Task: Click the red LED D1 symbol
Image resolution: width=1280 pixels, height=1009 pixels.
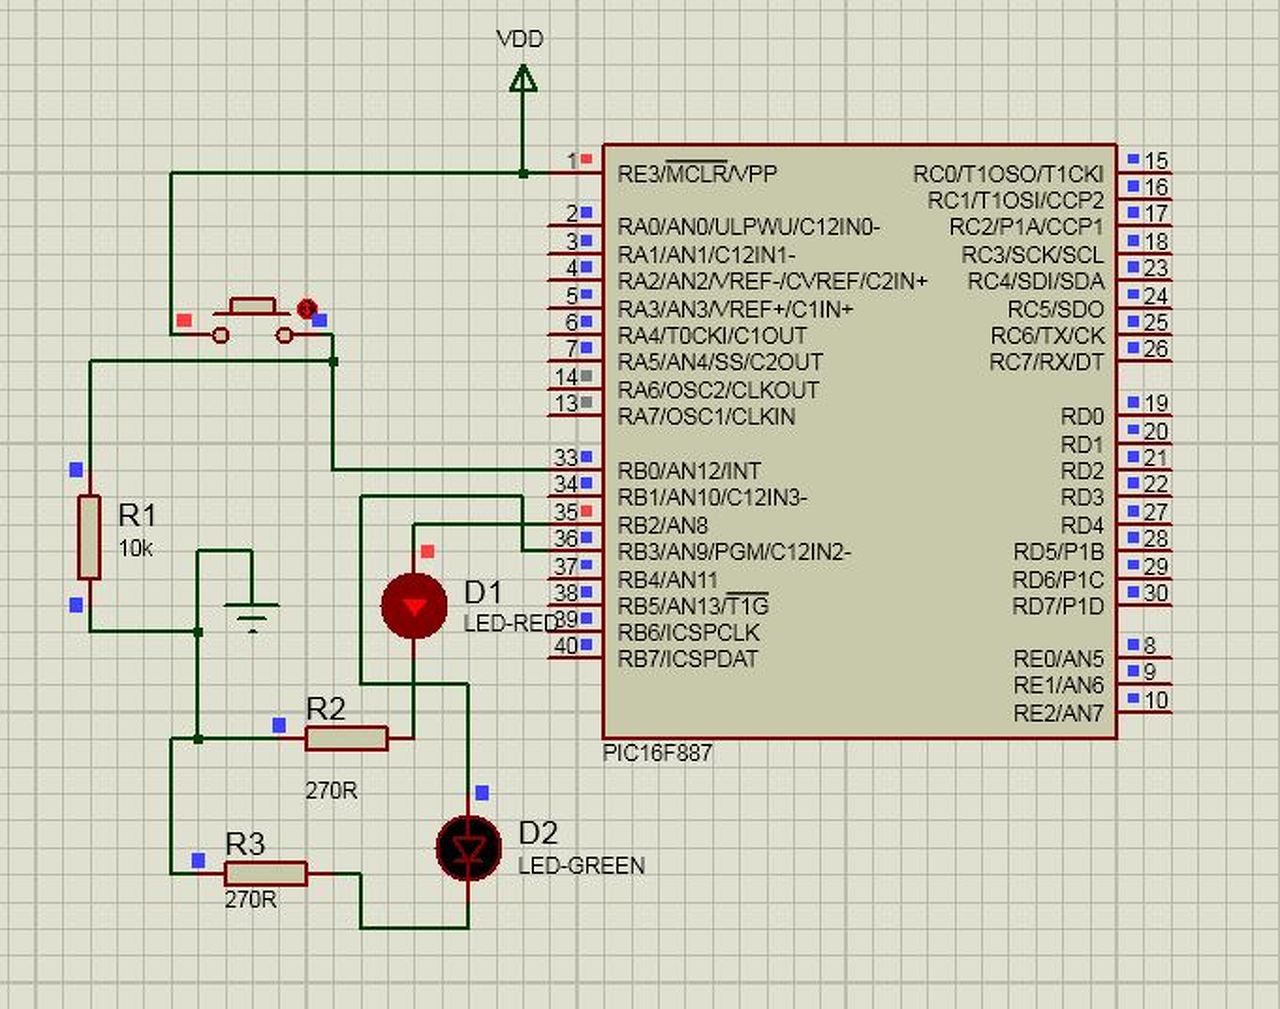Action: 414,605
